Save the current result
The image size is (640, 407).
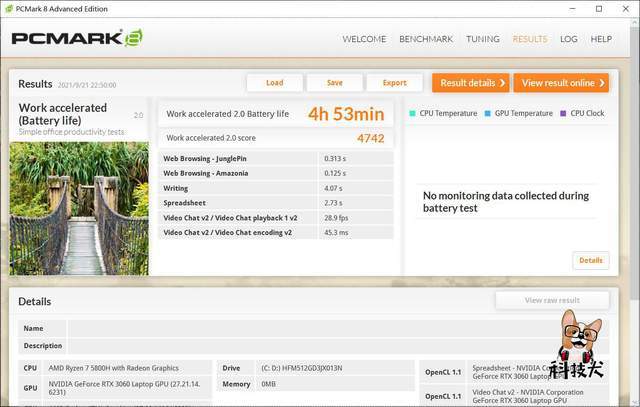(335, 83)
